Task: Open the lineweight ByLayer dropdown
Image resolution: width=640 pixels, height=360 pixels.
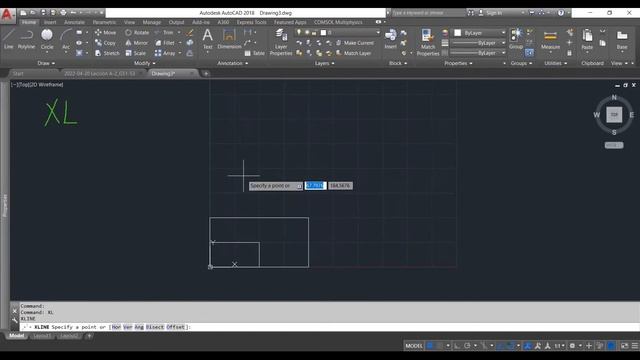Action: coord(478,43)
